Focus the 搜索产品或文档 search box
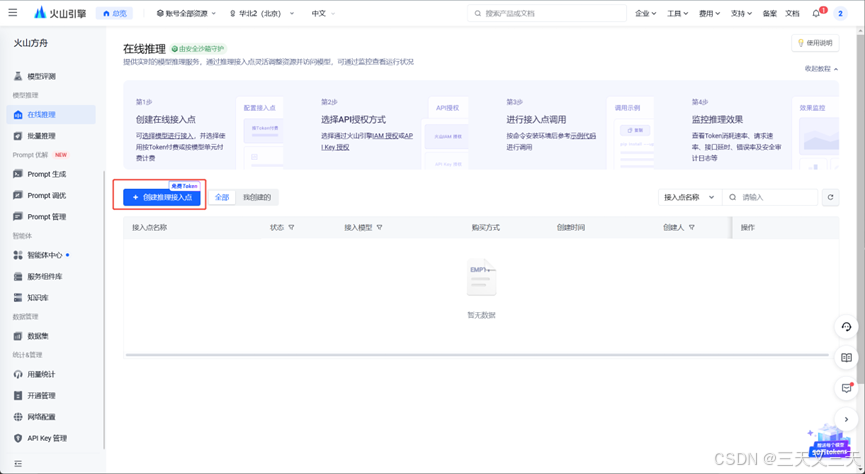Screen dimensions: 865x474 click(547, 13)
